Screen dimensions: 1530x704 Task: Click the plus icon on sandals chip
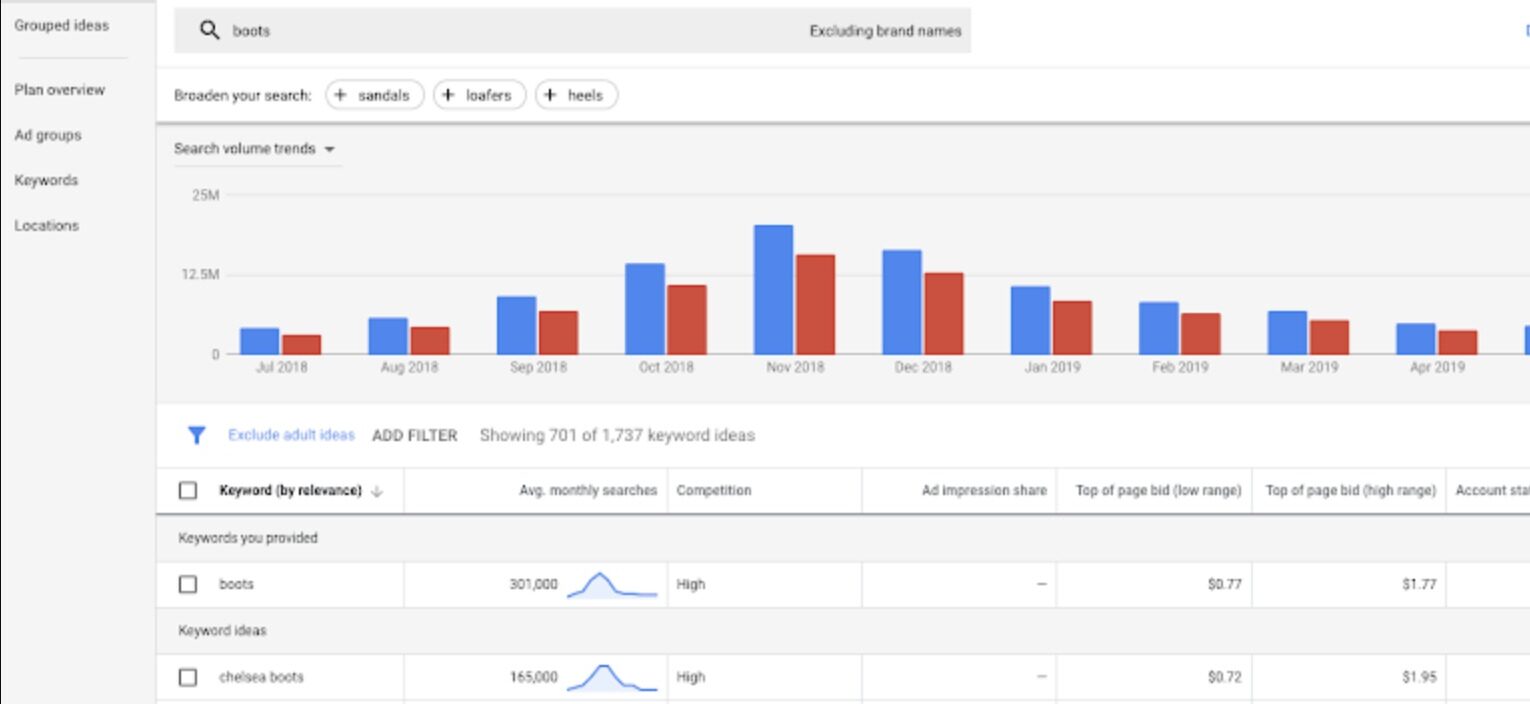341,95
